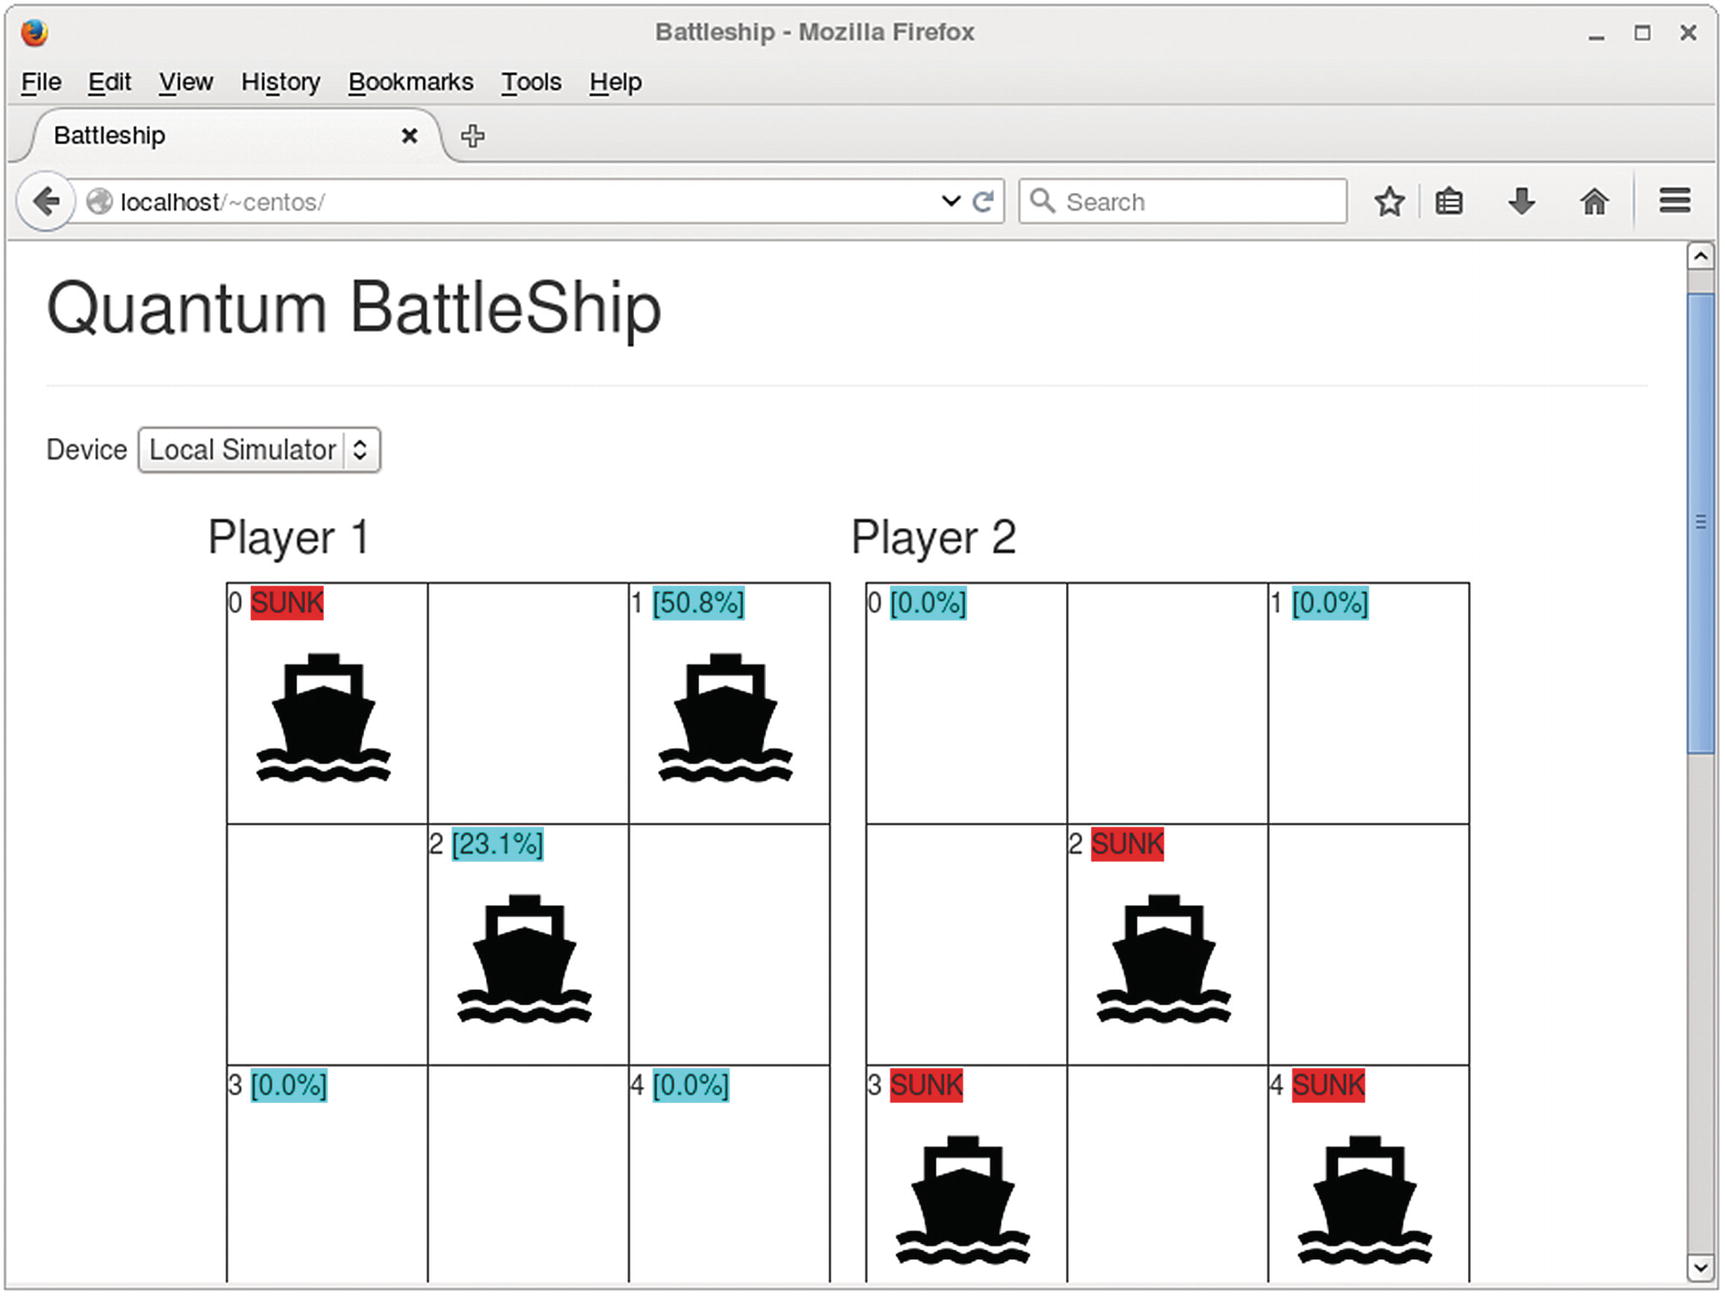Click the Device label text
1725x1296 pixels.
[x=87, y=450]
